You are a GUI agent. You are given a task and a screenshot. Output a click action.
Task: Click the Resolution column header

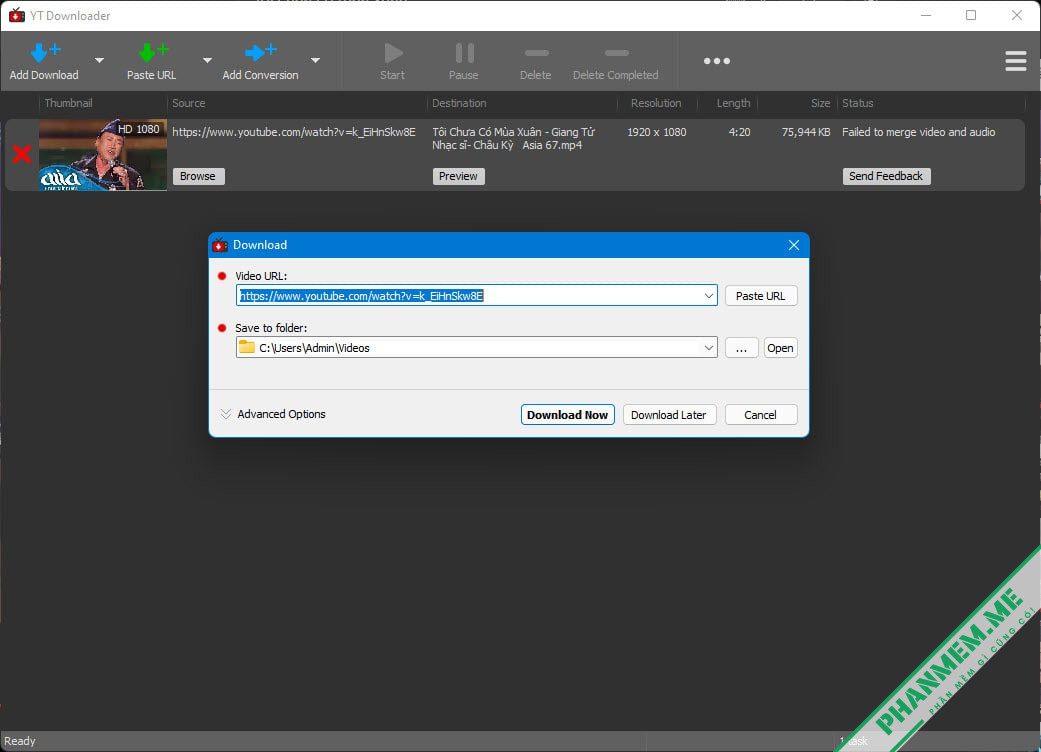(x=656, y=104)
